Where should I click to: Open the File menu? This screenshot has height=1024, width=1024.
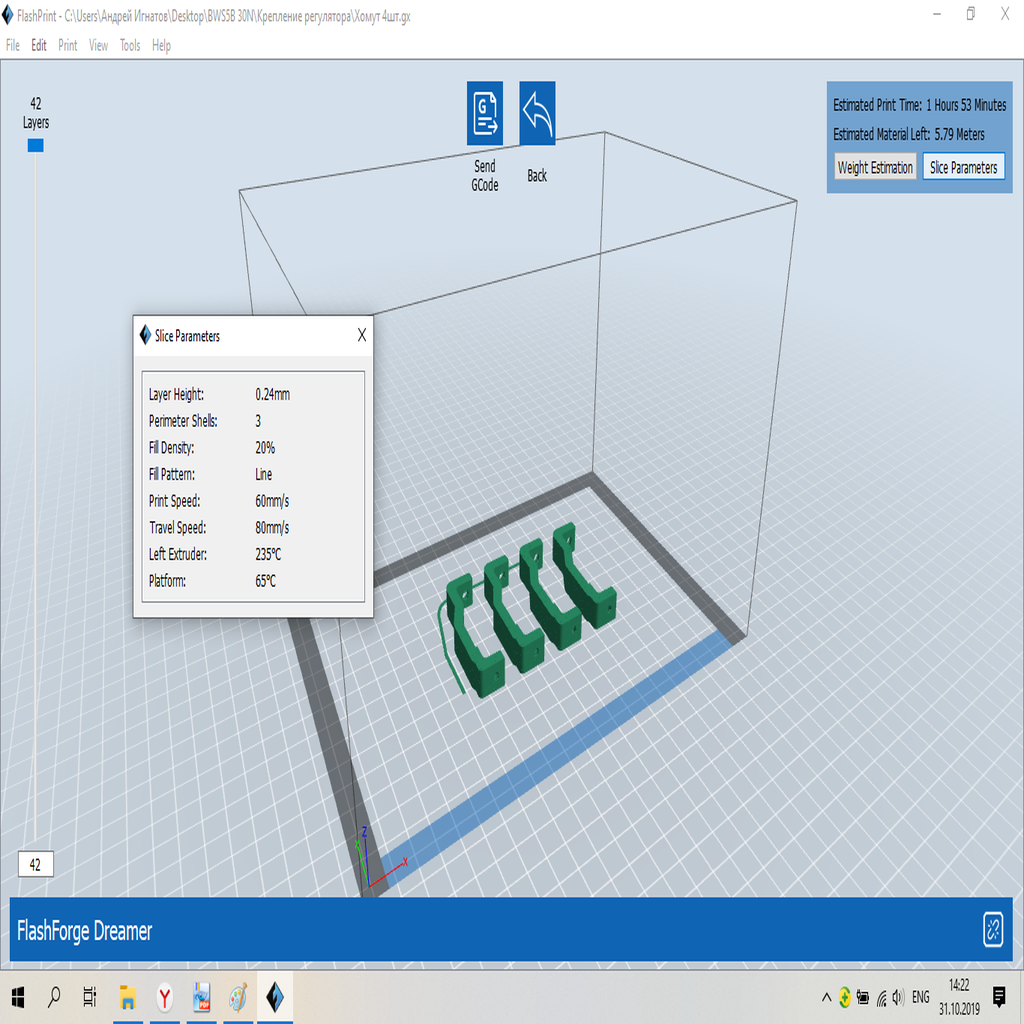(x=12, y=45)
